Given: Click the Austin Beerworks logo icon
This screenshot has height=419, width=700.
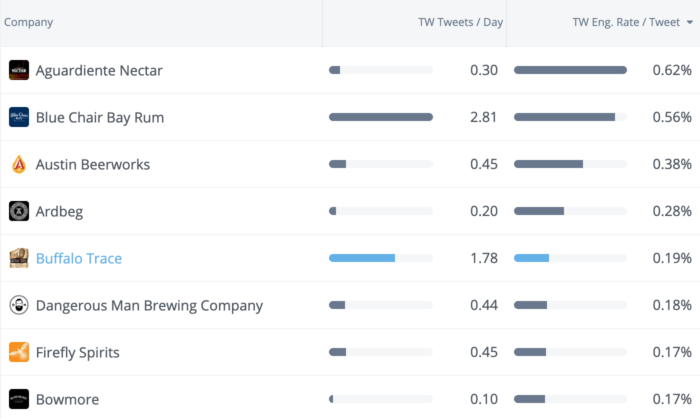Looking at the screenshot, I should (19, 164).
